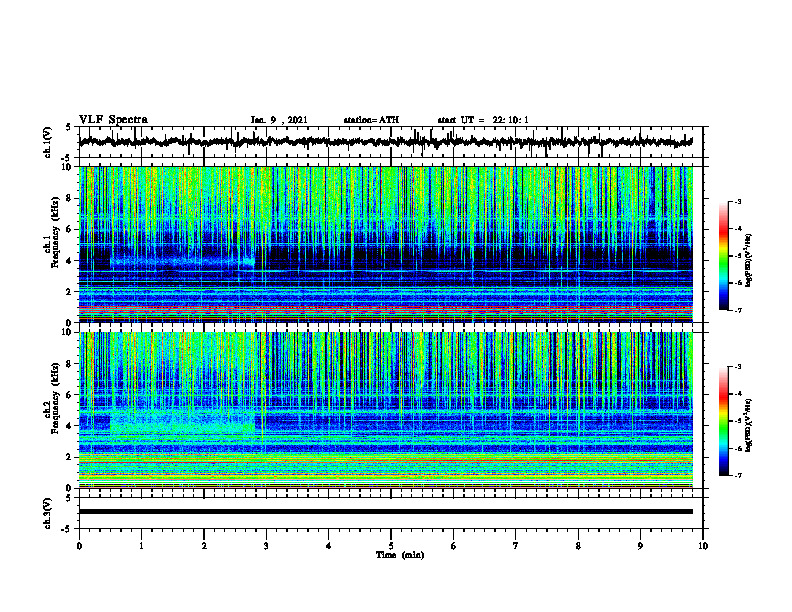
Task: Click the ch.2 spectrogram color scale bar
Action: [724, 421]
